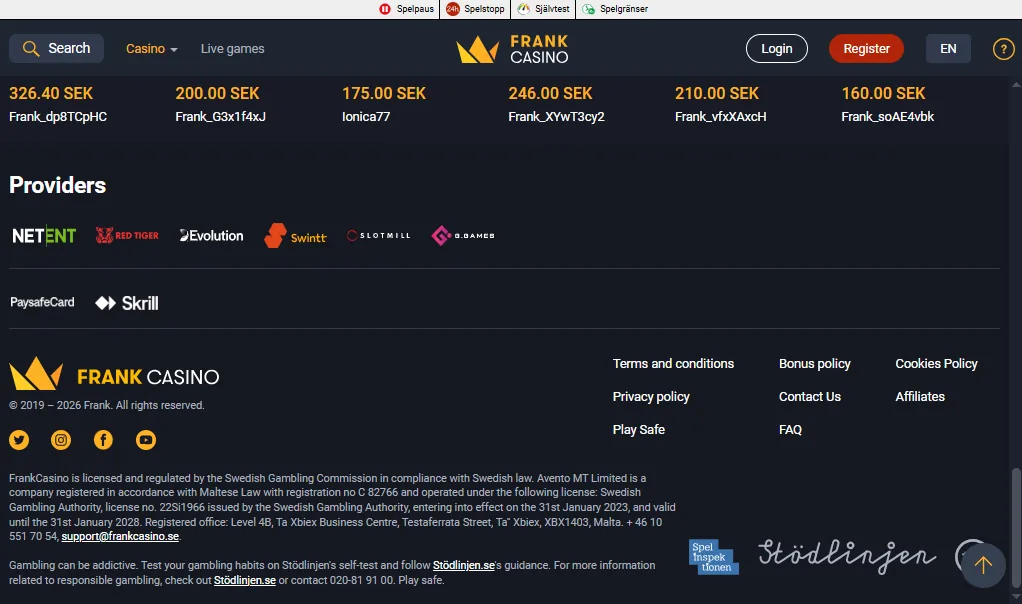Click the PaysafeCard payment logo
Viewport: 1022px width, 604px height.
[42, 302]
